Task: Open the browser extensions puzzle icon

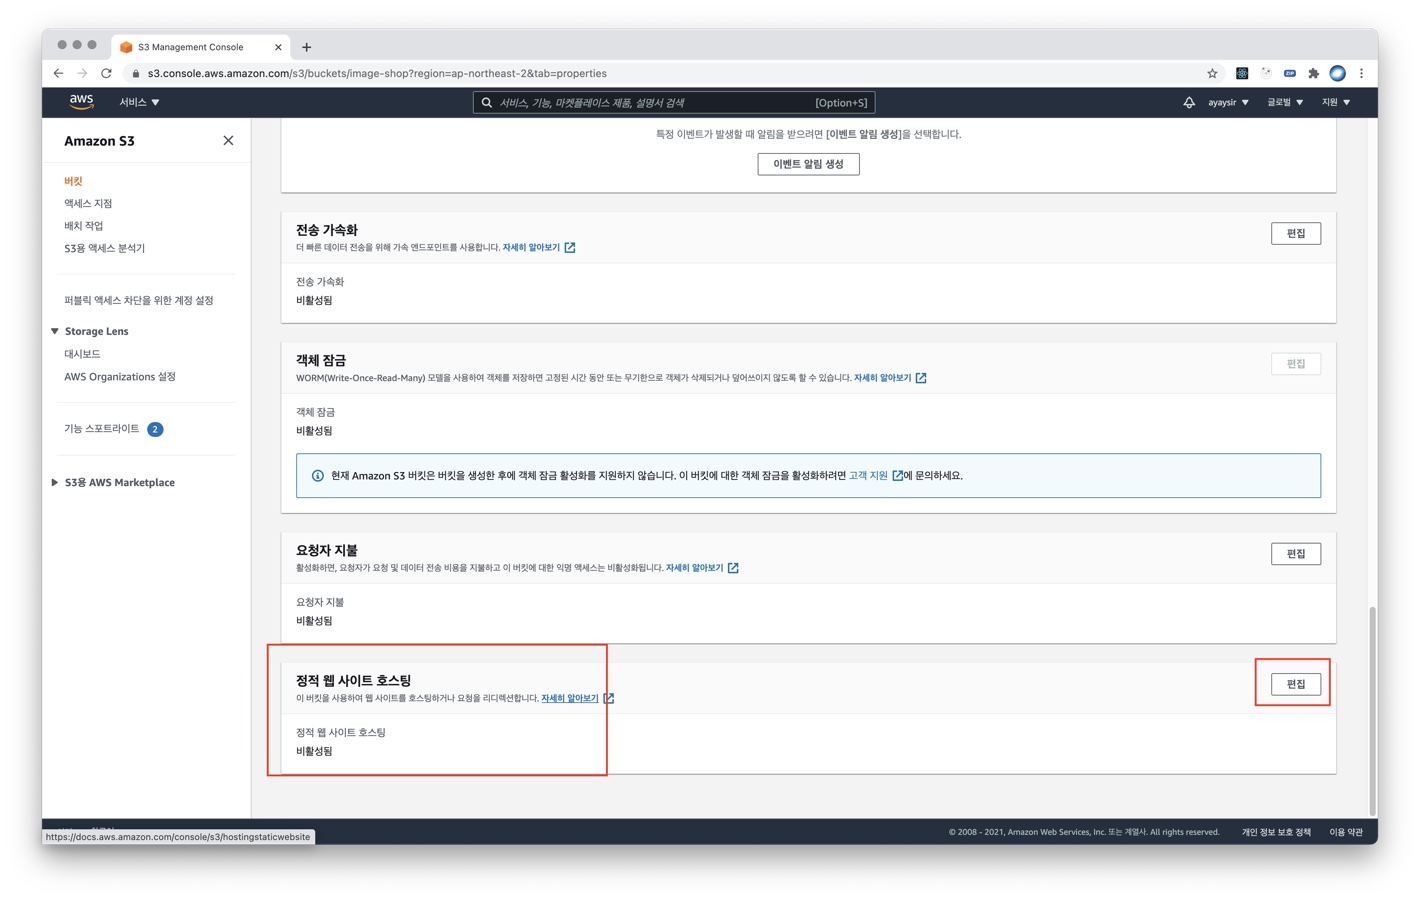Action: [1313, 73]
